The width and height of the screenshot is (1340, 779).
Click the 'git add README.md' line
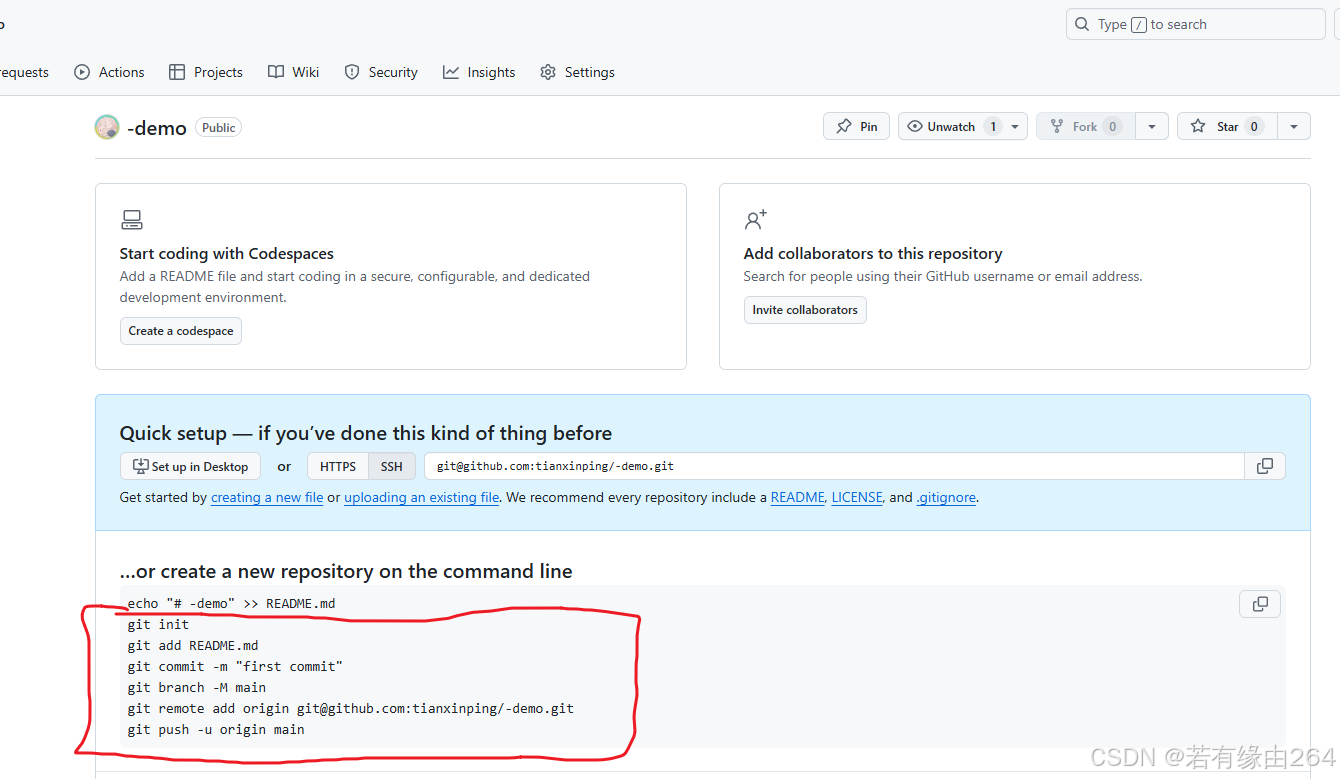pos(193,645)
